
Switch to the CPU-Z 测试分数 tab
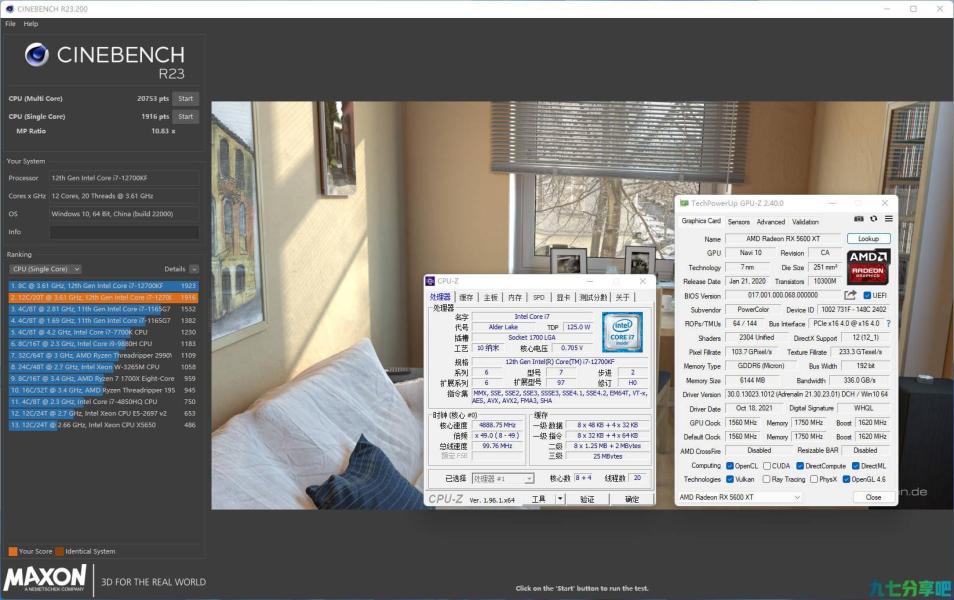click(593, 298)
